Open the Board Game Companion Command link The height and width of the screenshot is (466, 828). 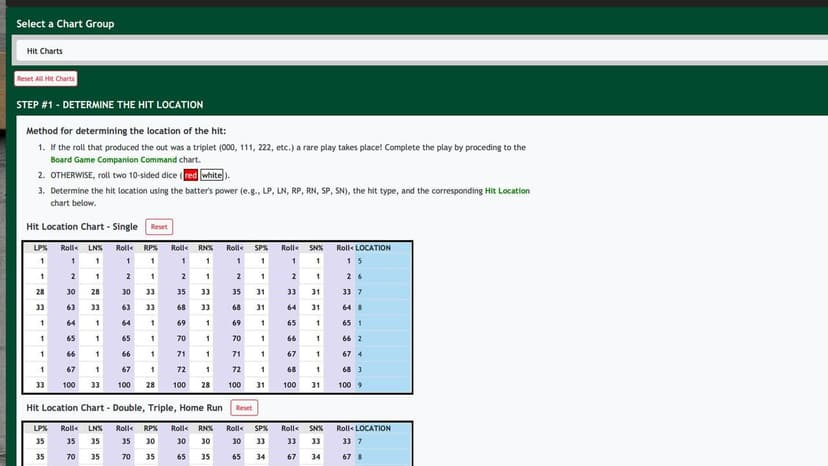pos(114,160)
